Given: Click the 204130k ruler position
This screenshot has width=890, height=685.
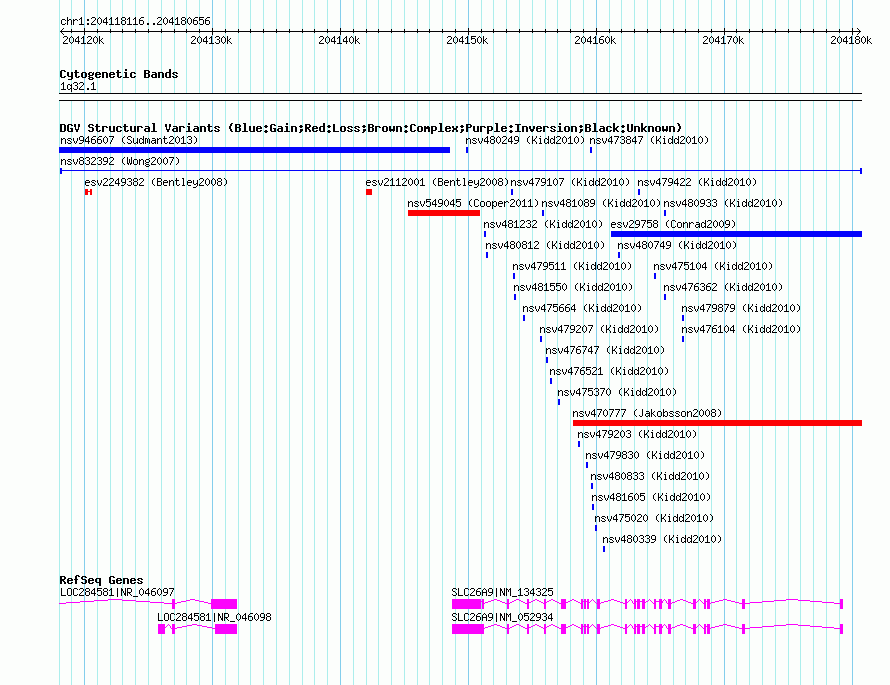Looking at the screenshot, I should (211, 40).
